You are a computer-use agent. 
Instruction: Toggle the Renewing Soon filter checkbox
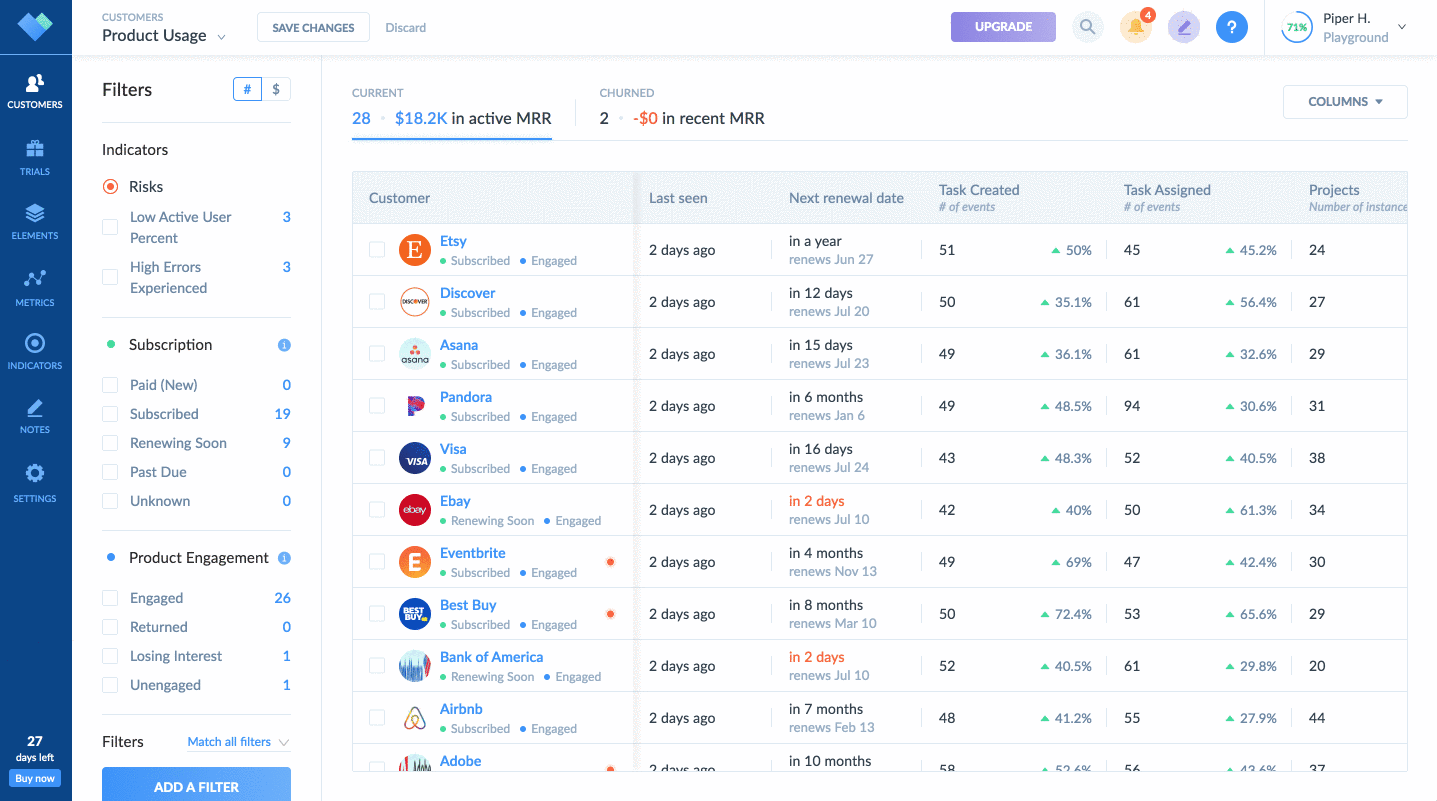click(110, 443)
